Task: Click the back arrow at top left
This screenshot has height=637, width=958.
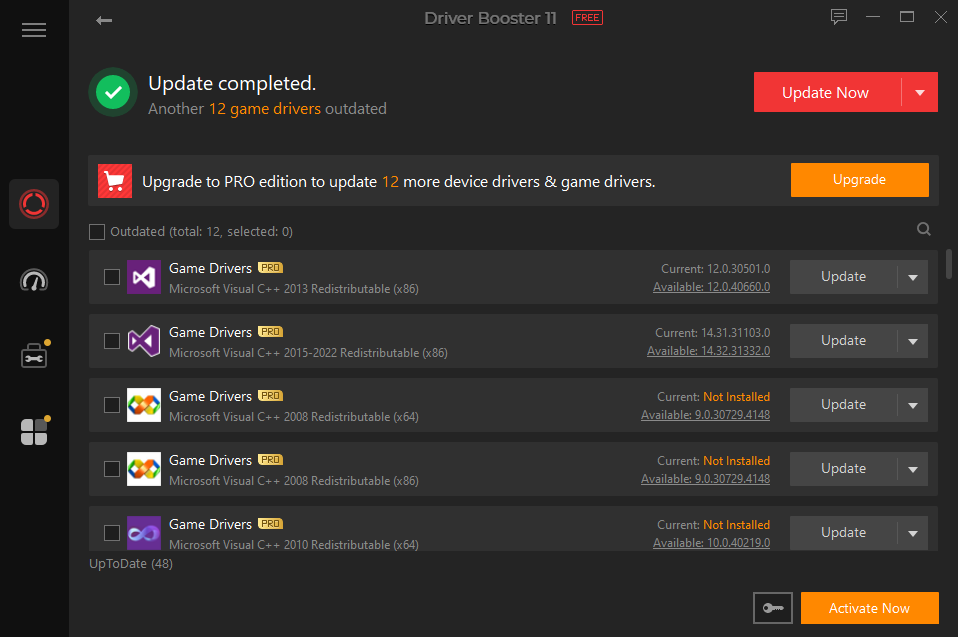Action: click(103, 19)
